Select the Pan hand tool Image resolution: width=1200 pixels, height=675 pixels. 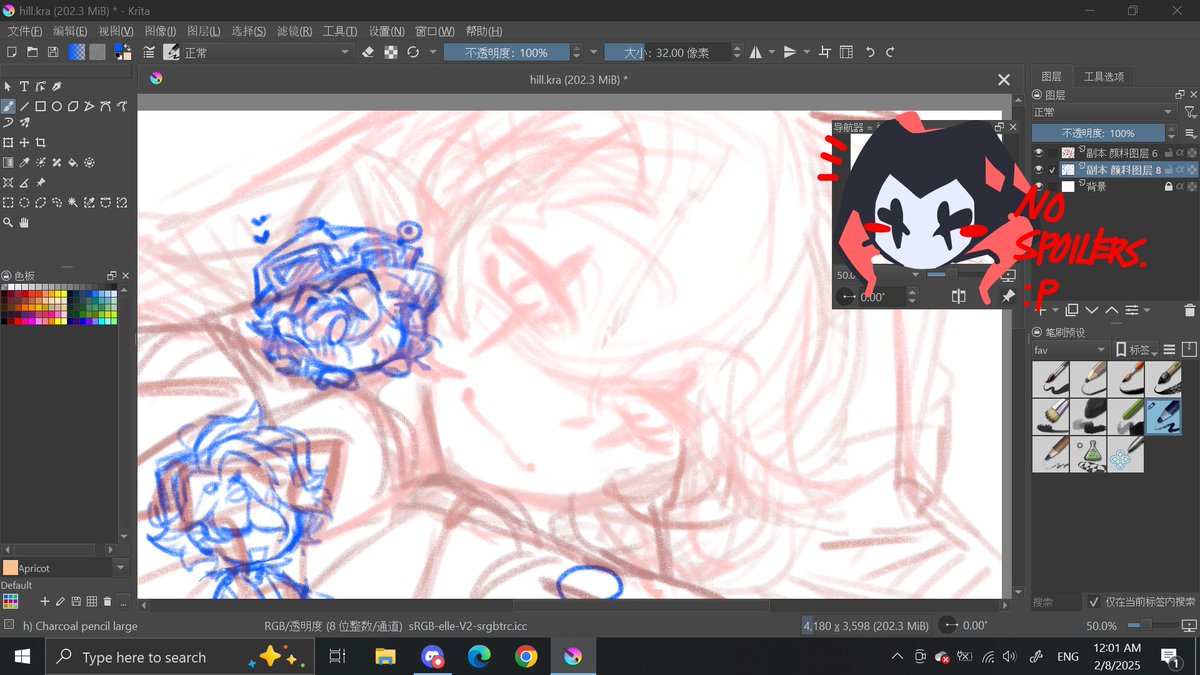(x=24, y=222)
